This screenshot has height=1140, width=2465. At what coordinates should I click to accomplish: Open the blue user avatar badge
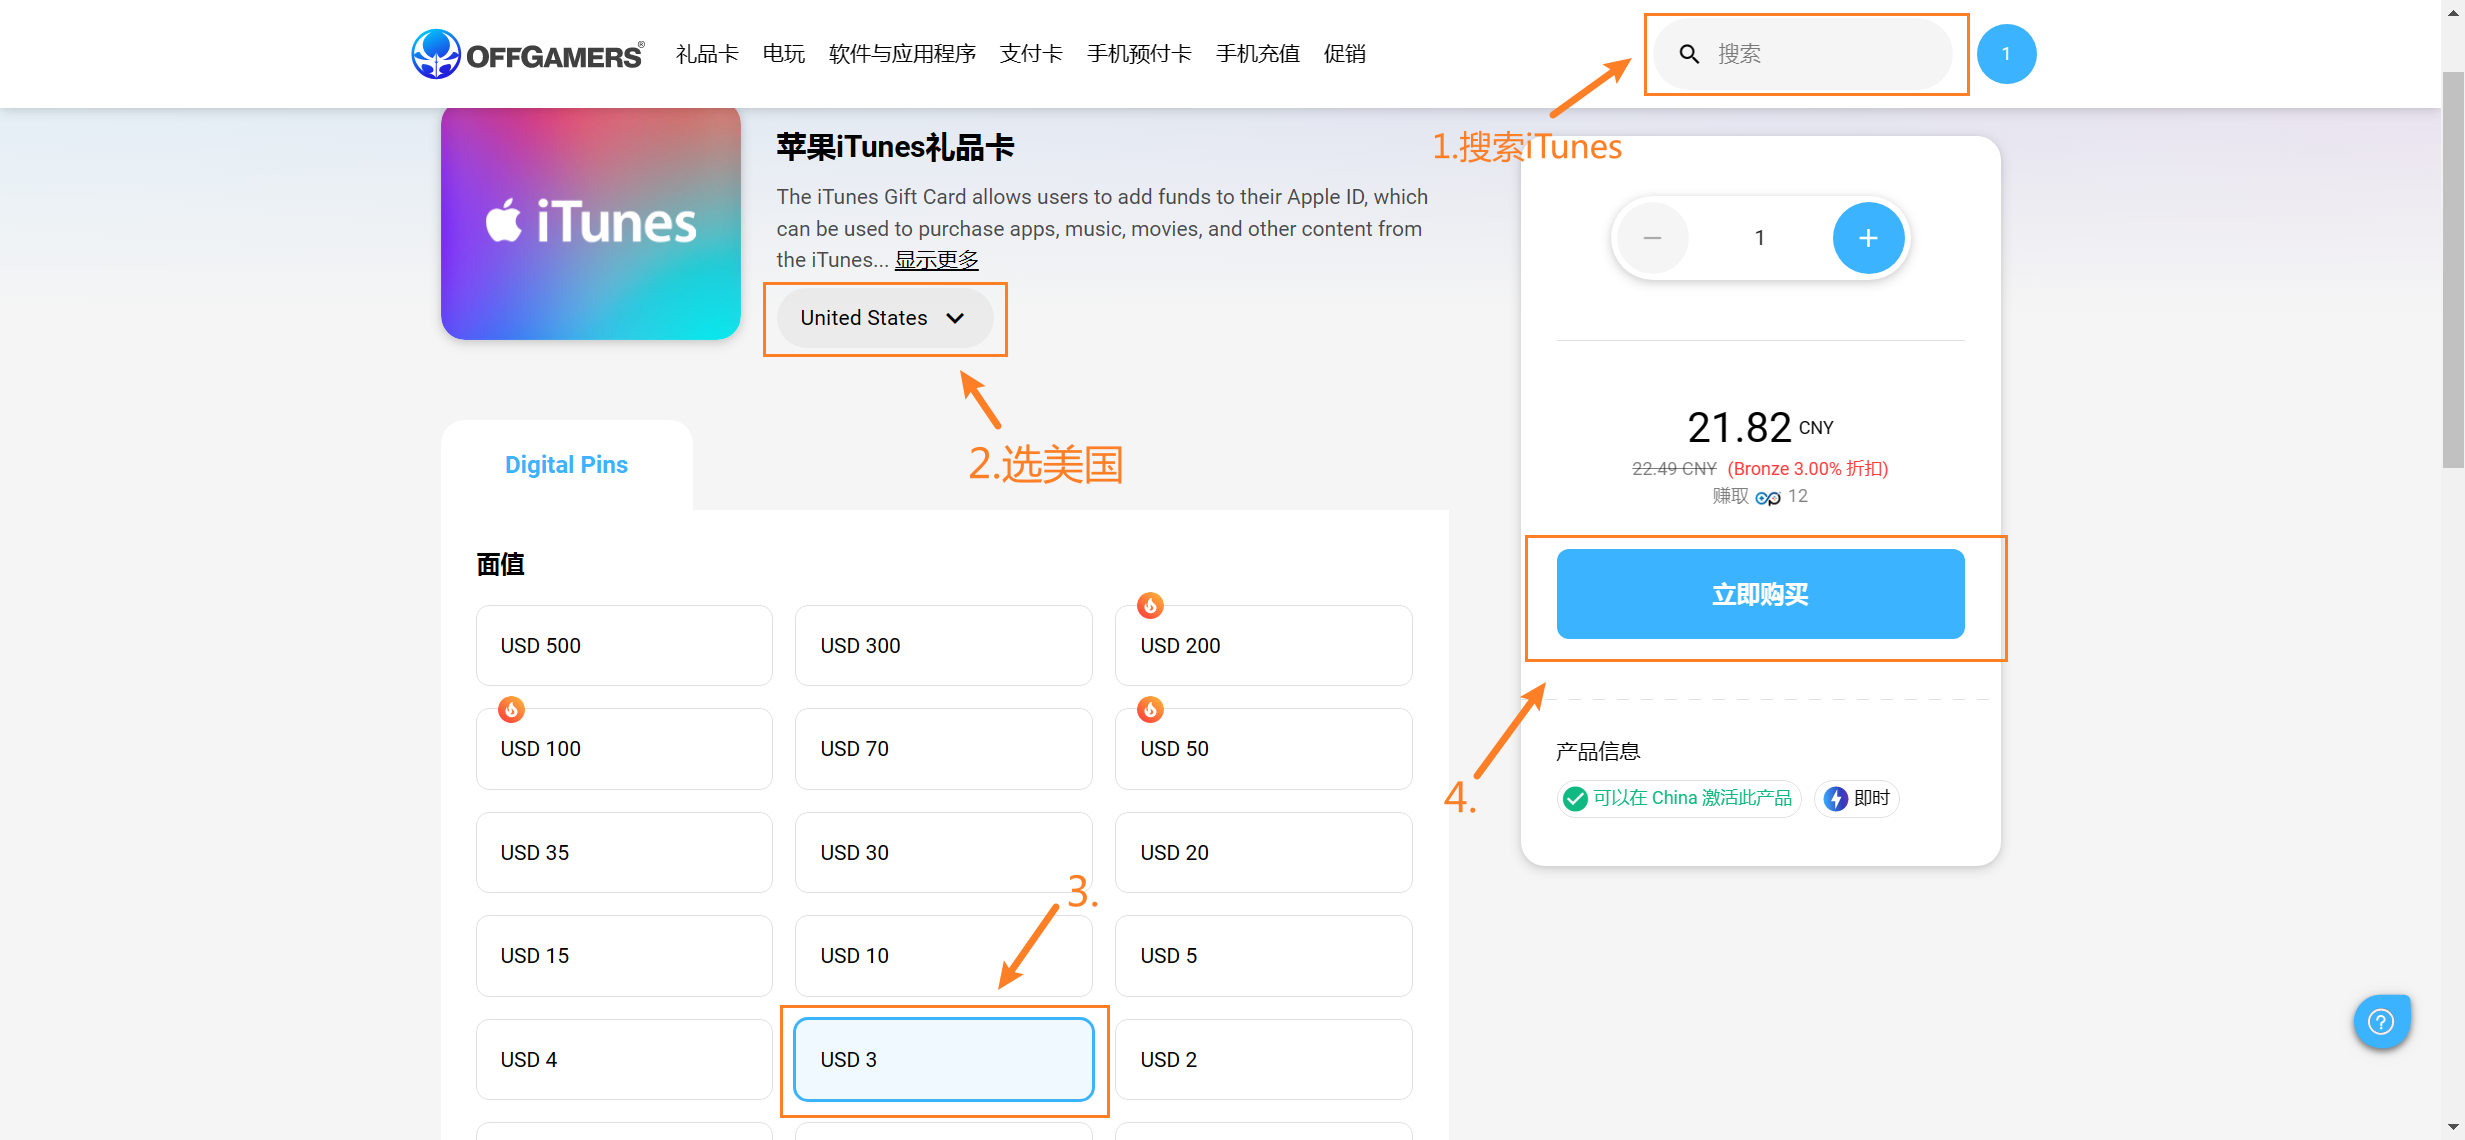point(2005,54)
